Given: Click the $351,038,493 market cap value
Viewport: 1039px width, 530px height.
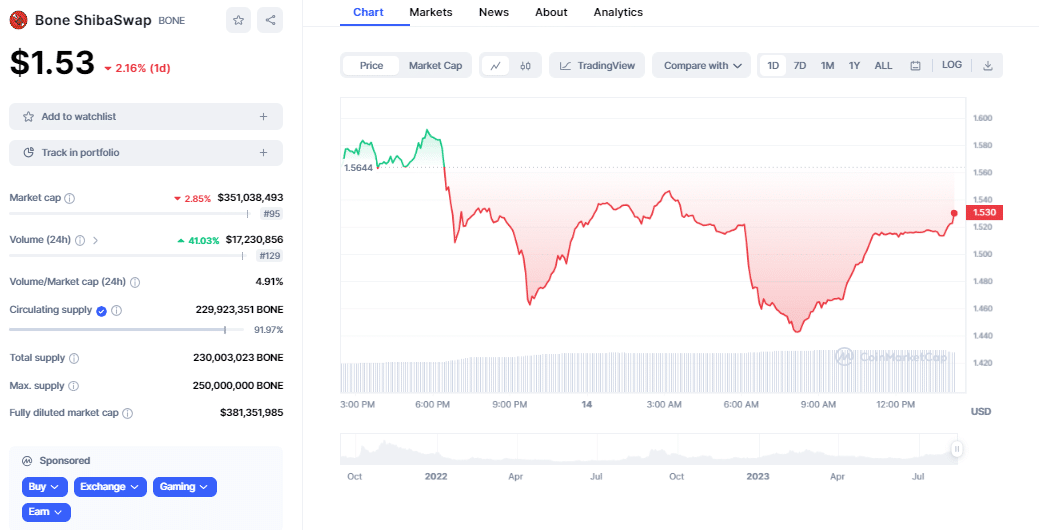Looking at the screenshot, I should [x=250, y=197].
